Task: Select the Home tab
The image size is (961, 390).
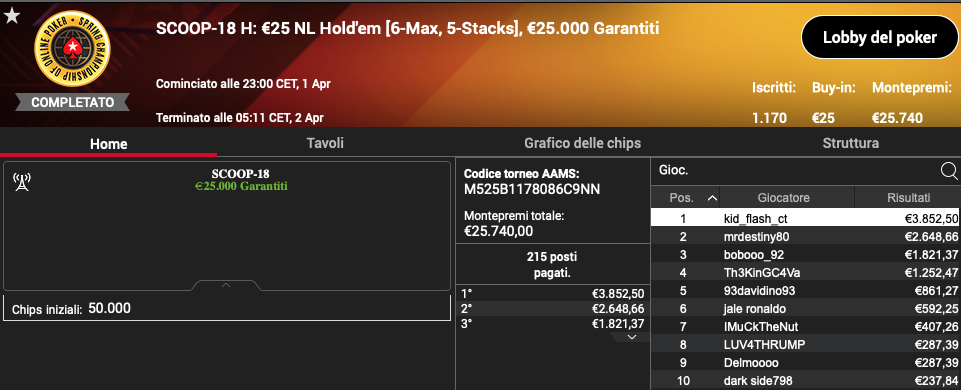Action: [x=108, y=144]
